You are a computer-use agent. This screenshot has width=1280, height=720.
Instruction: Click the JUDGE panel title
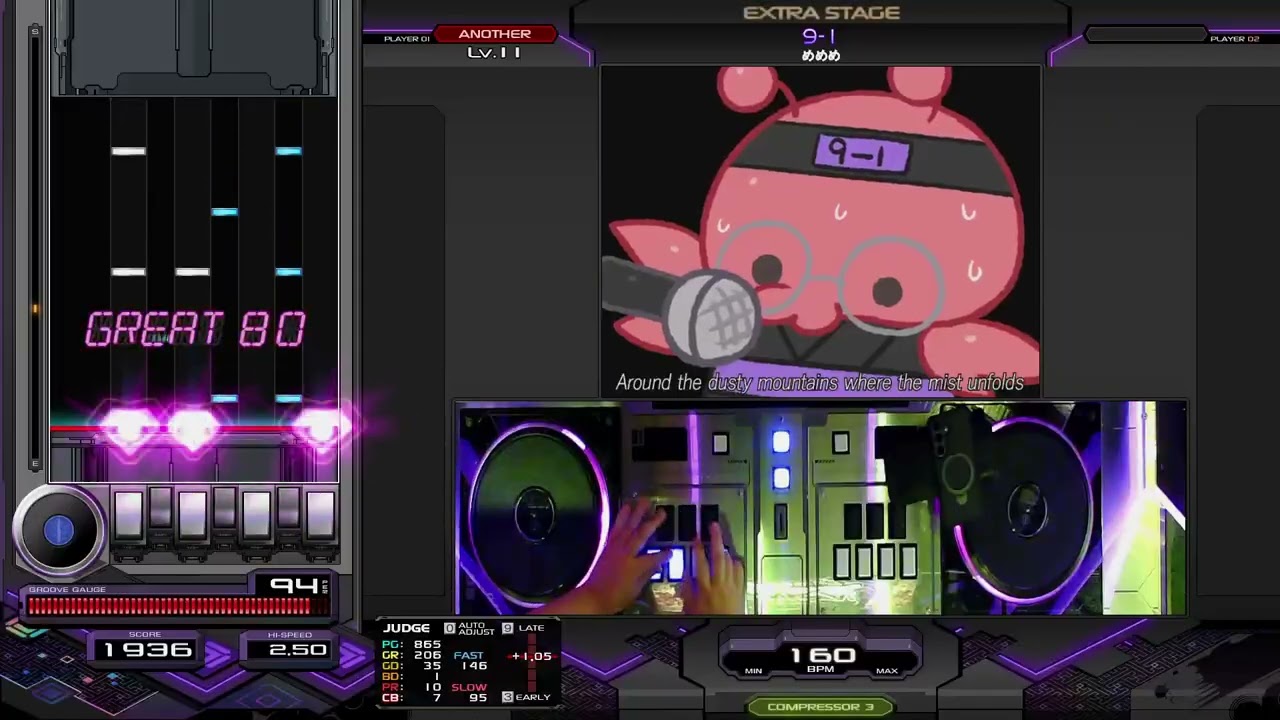point(407,628)
